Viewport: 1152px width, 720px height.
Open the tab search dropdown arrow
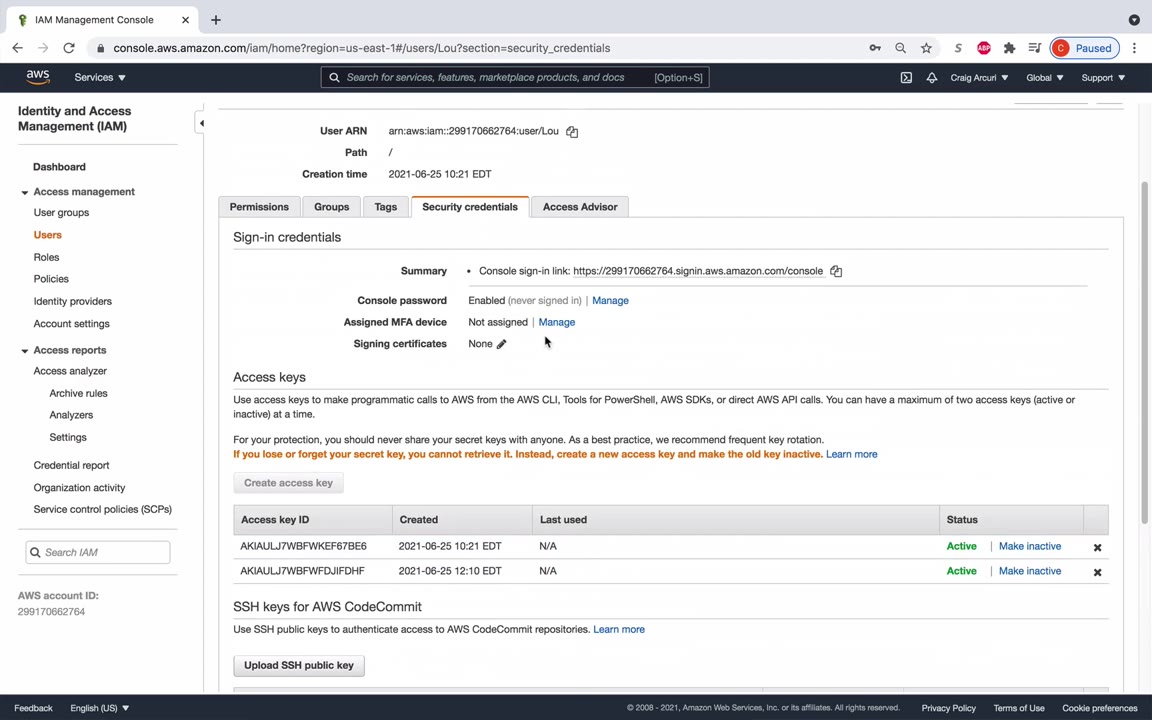[1134, 20]
